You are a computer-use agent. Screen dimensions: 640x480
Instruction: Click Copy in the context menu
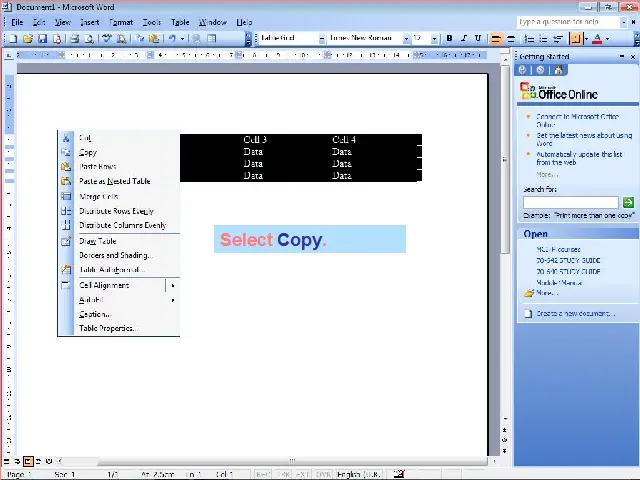tap(88, 153)
